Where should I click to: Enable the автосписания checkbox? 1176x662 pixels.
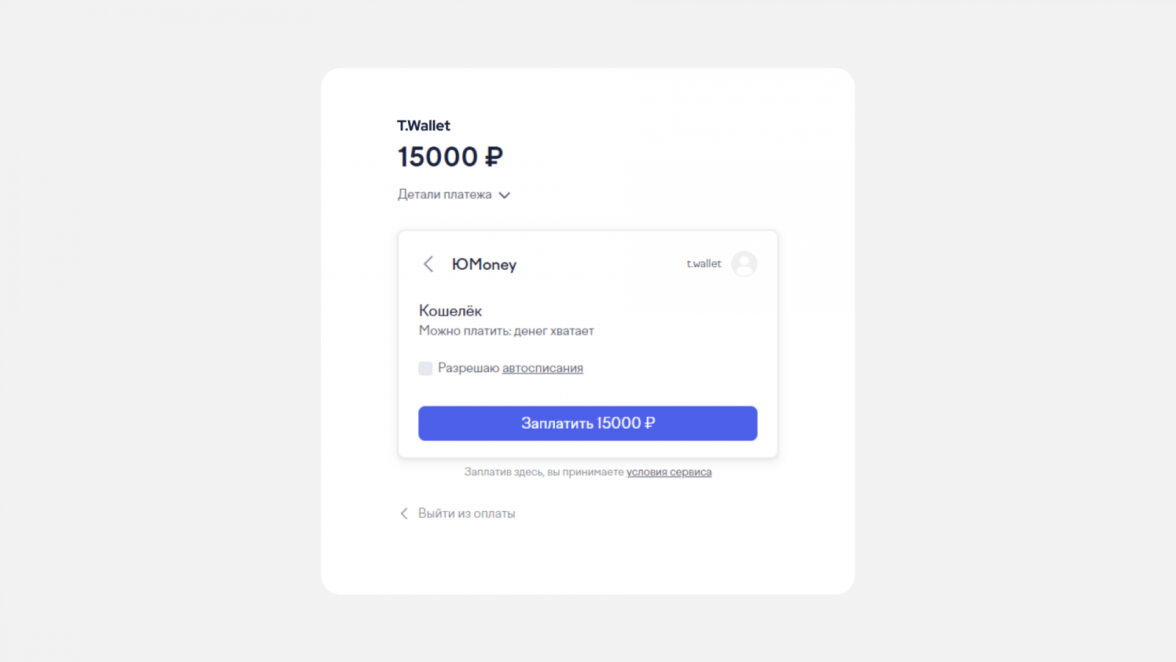[x=425, y=368]
